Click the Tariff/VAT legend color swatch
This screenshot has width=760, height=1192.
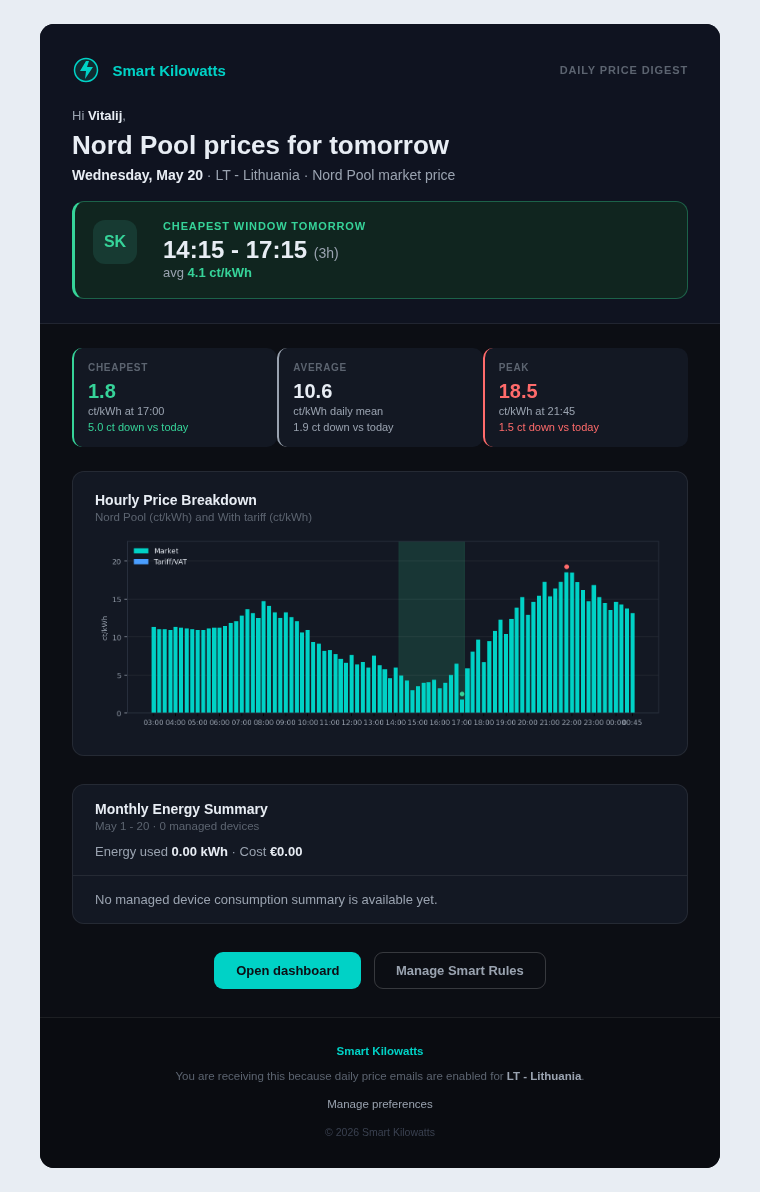141,562
